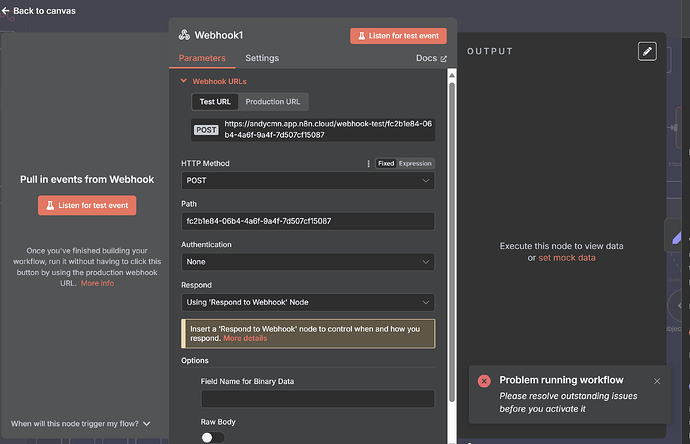Click the set mock data link
Image resolution: width=690 pixels, height=444 pixels.
pos(567,258)
